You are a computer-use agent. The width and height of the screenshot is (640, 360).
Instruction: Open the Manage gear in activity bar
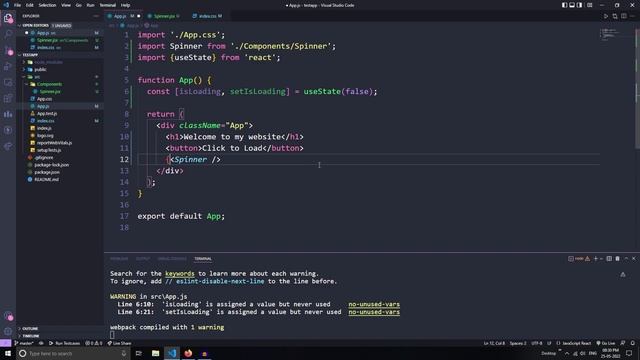[x=8, y=331]
